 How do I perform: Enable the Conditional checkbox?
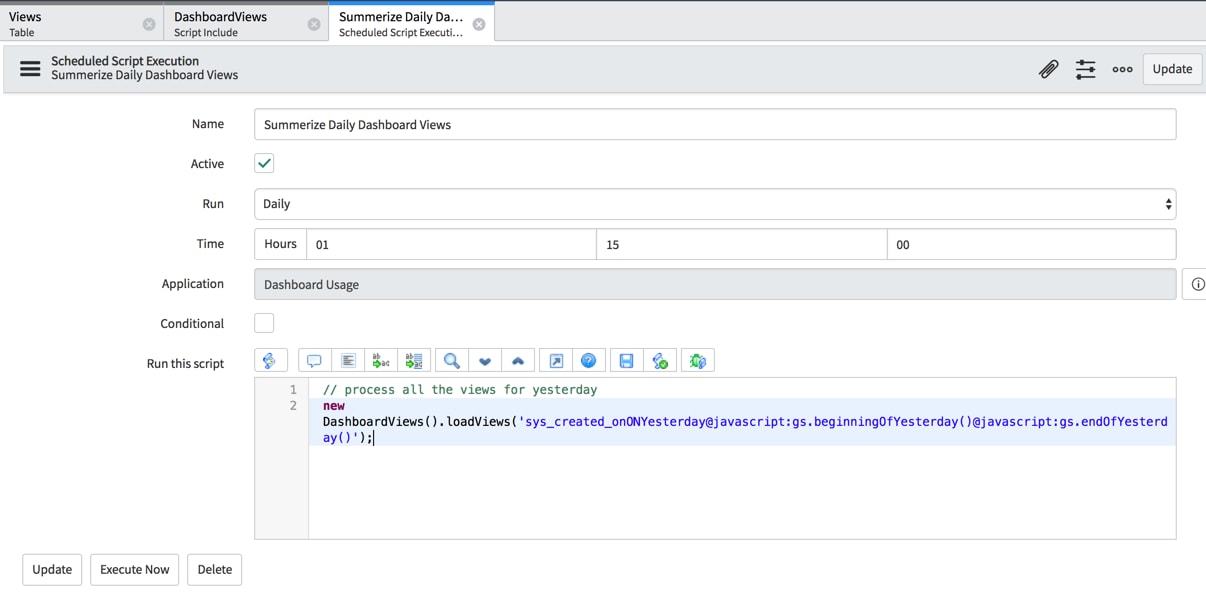(x=263, y=322)
